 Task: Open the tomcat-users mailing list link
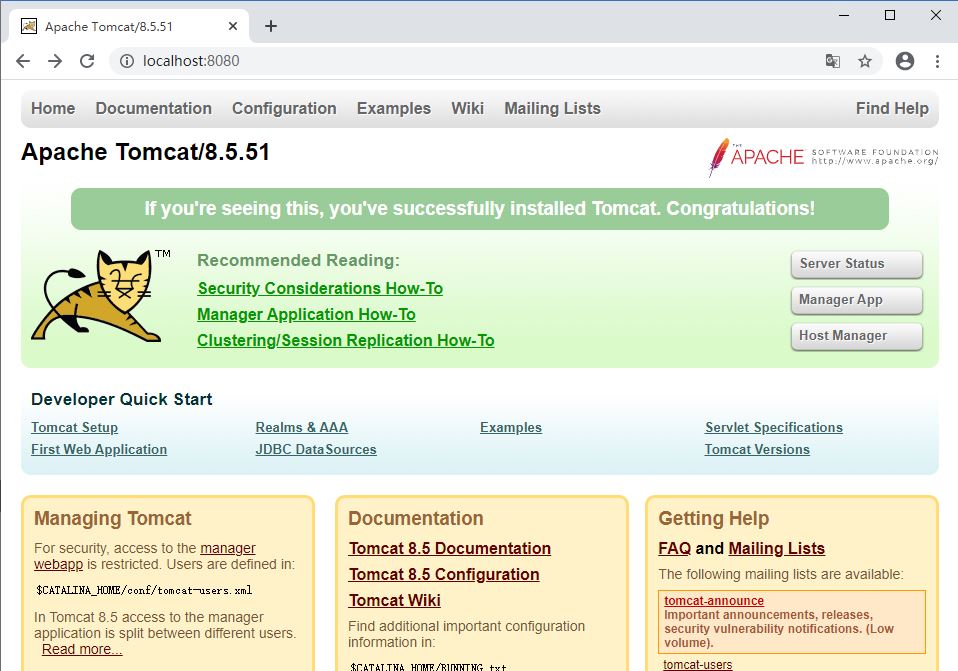coord(698,664)
